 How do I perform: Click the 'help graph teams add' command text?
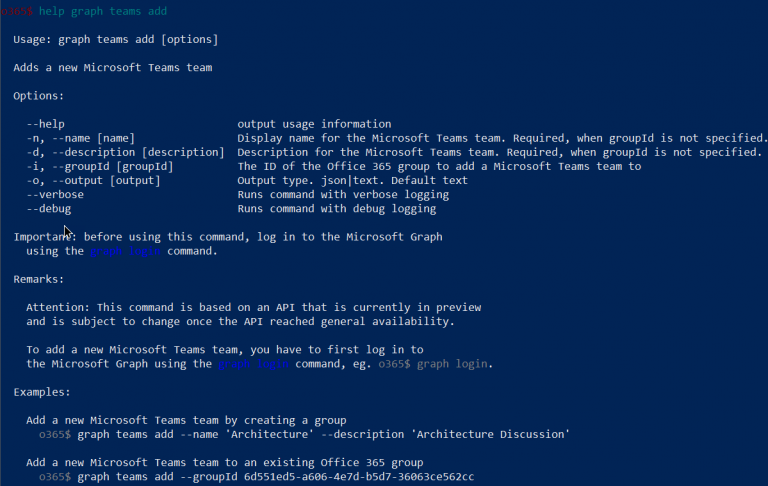103,11
